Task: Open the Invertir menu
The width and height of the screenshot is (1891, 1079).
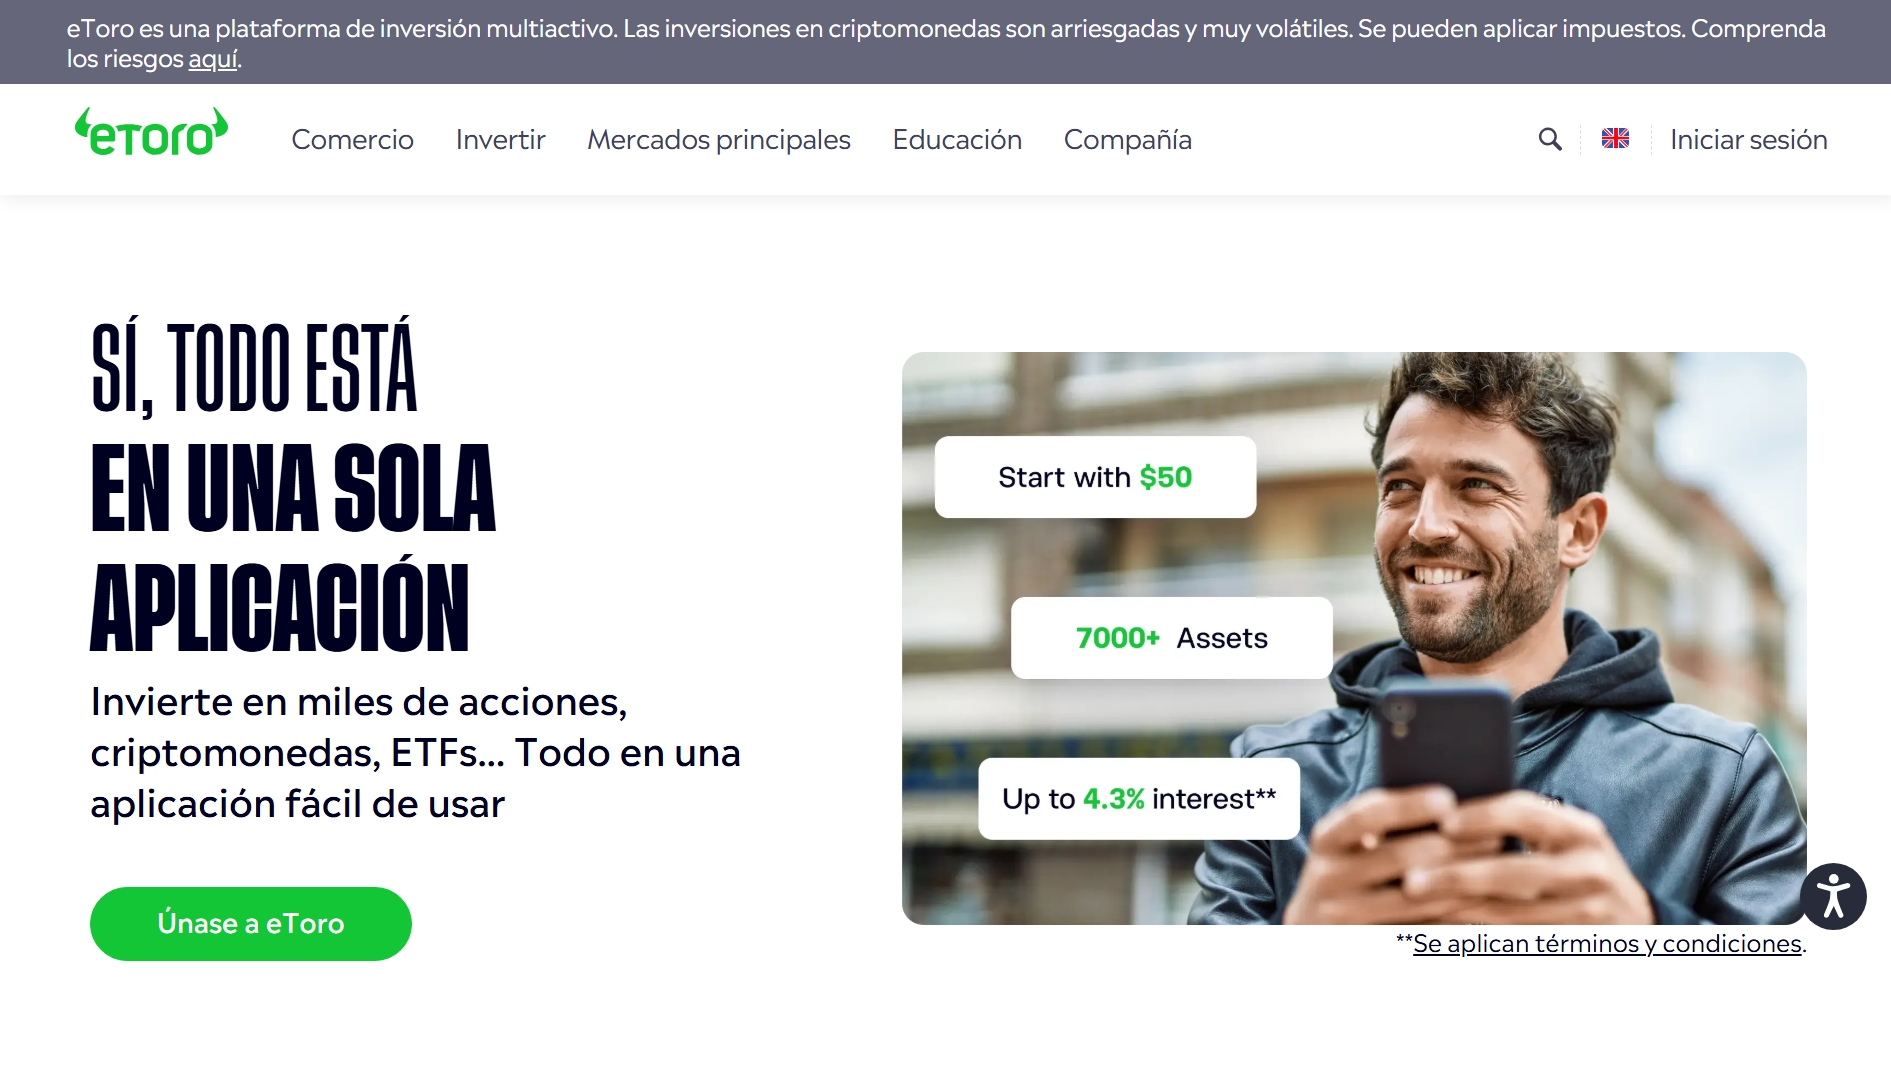Action: 500,139
